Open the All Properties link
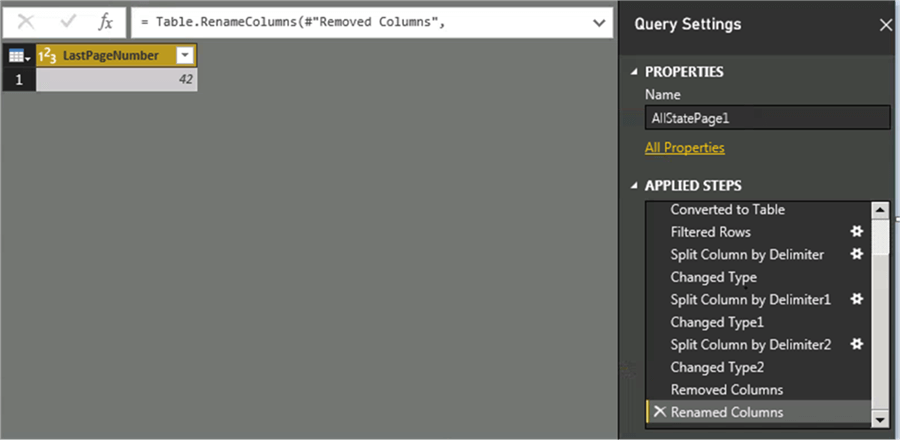Viewport: 900px width, 440px height. click(x=685, y=148)
